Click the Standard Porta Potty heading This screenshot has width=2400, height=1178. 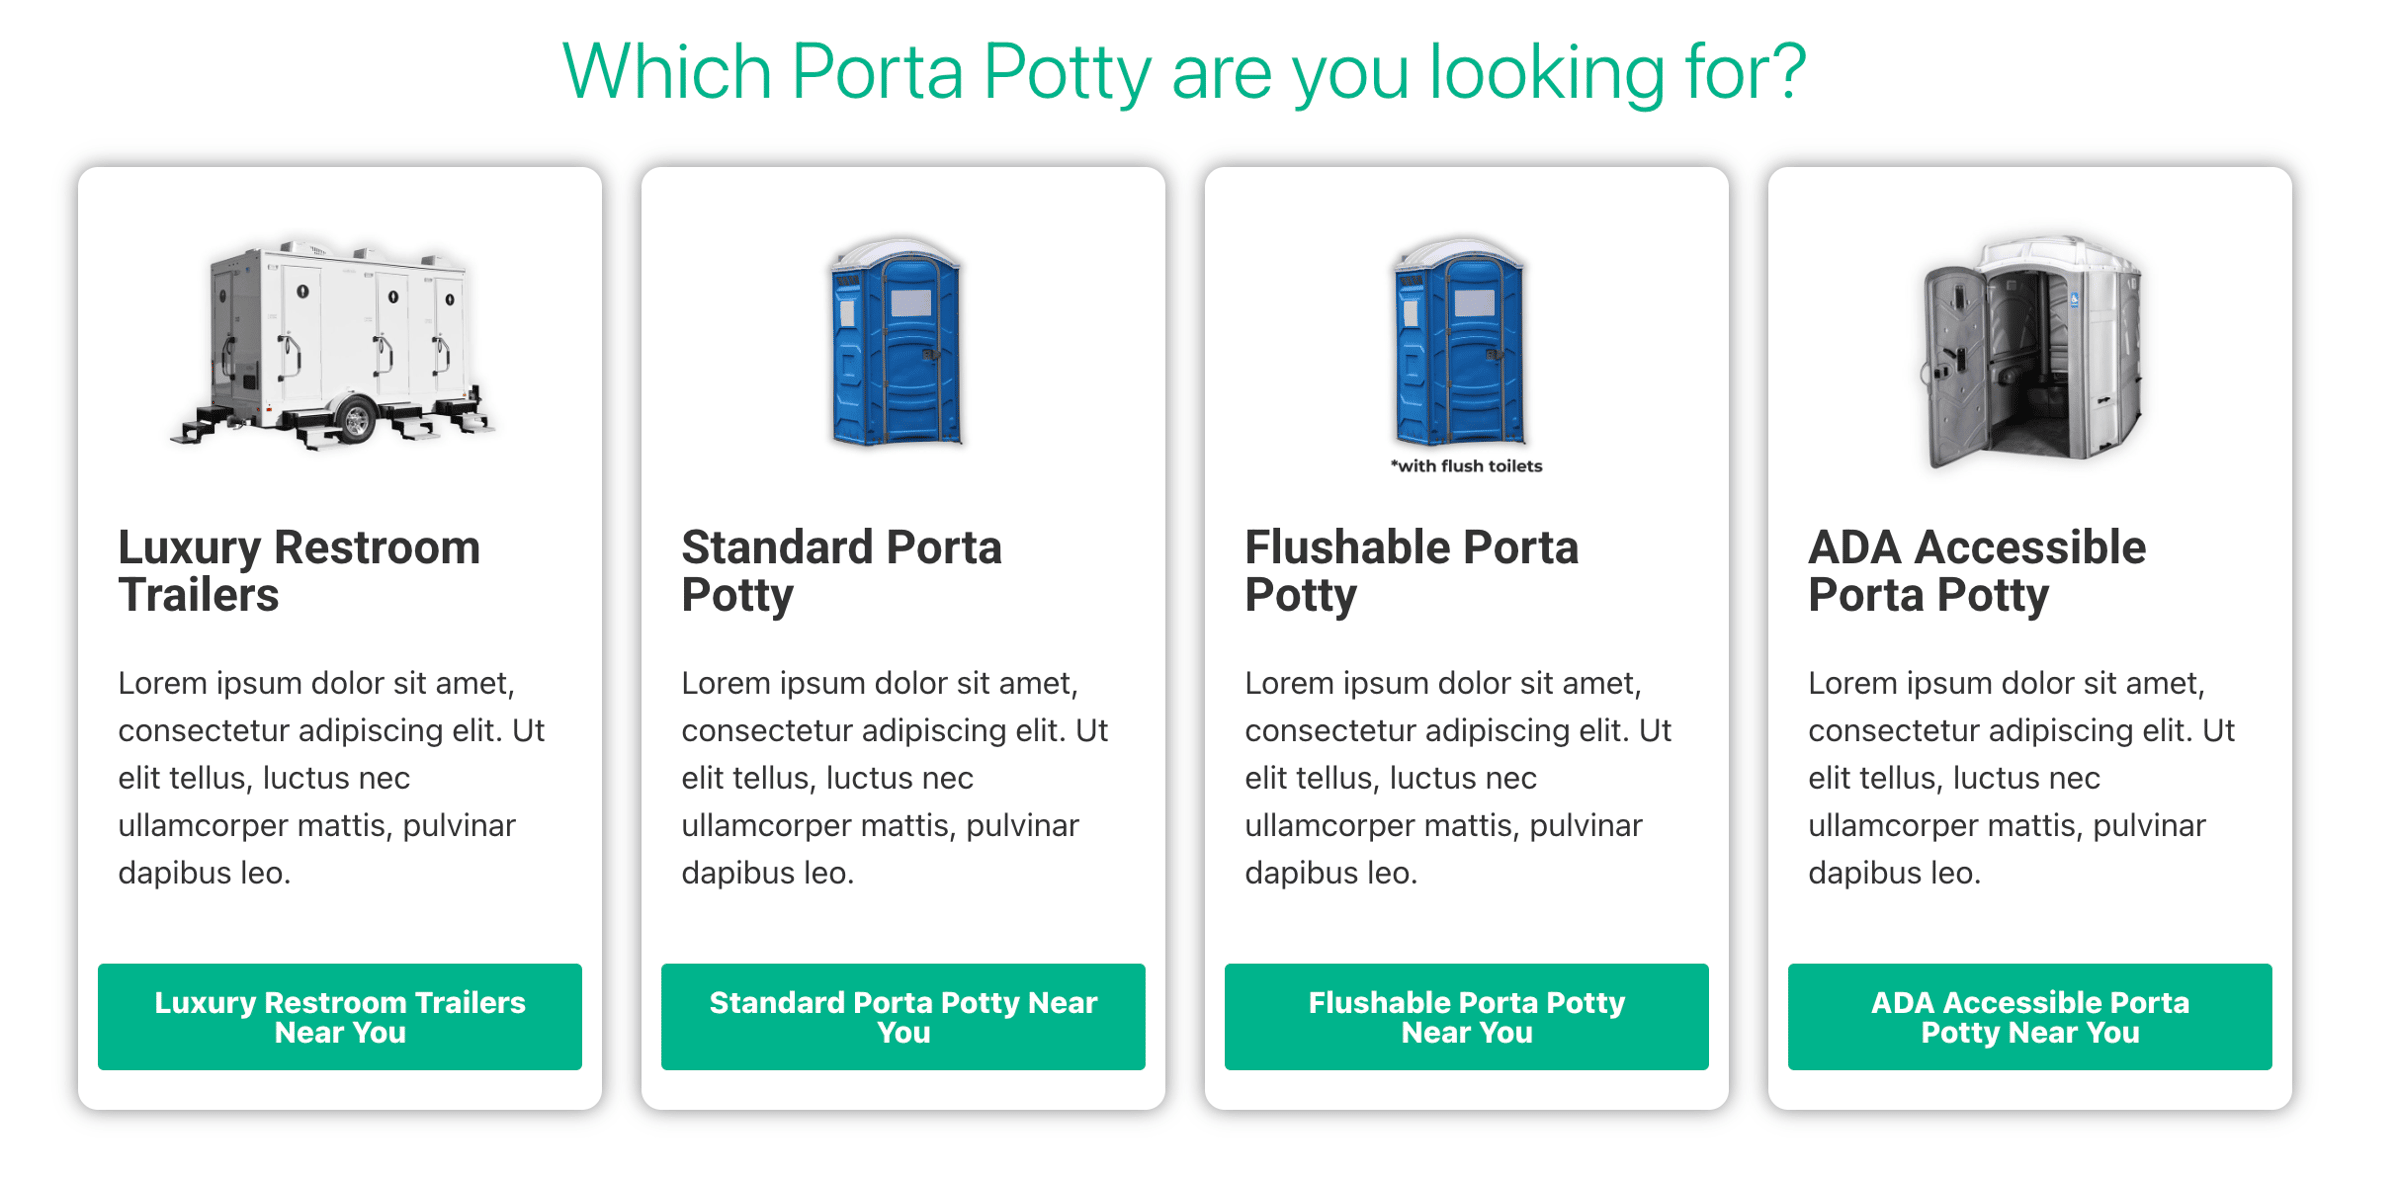(x=841, y=571)
